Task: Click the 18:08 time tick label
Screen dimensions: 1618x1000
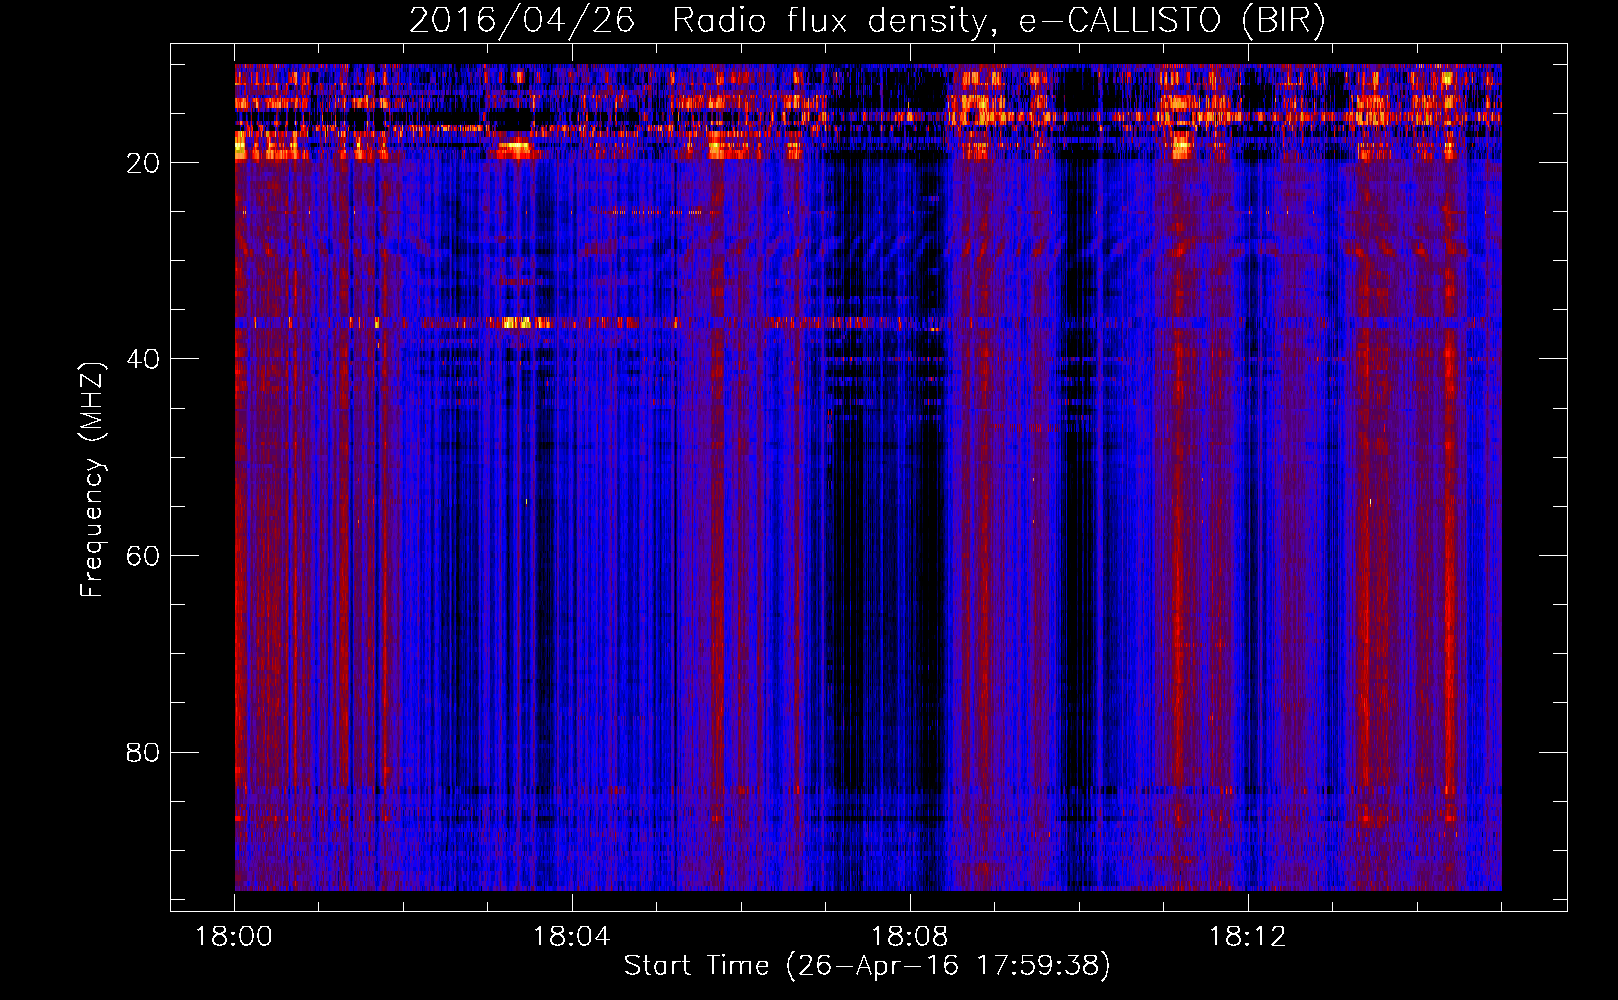Action: click(x=909, y=937)
